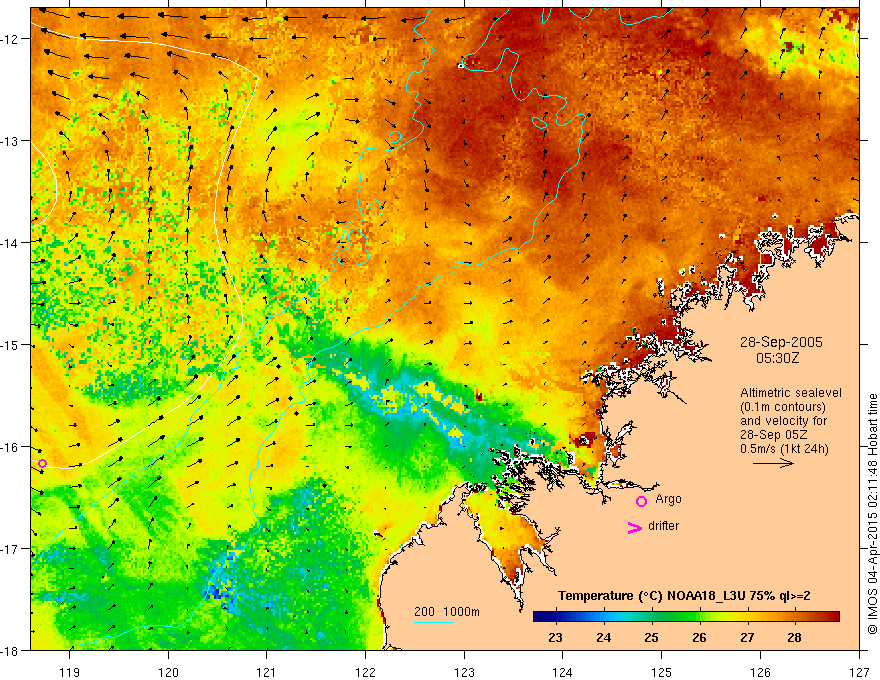Image resolution: width=880 pixels, height=680 pixels.
Task: Click longitude axis label 126
Action: click(x=760, y=672)
